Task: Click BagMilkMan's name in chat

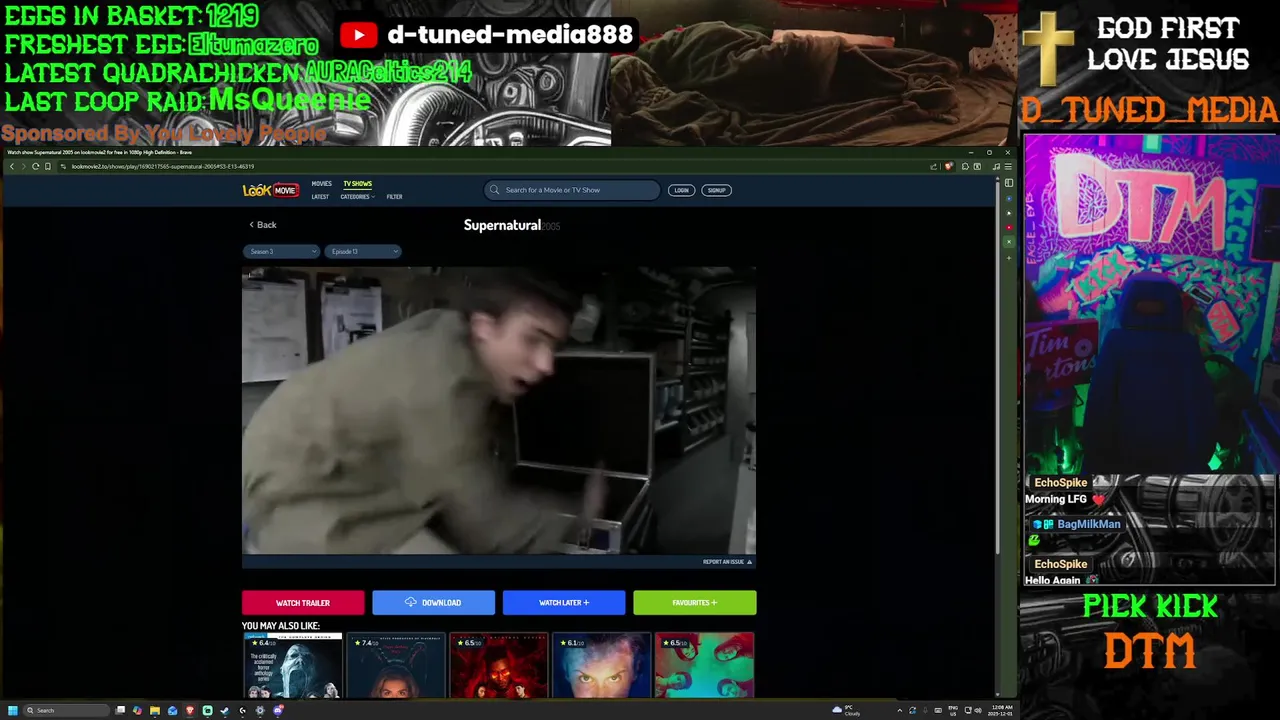Action: click(x=1089, y=524)
